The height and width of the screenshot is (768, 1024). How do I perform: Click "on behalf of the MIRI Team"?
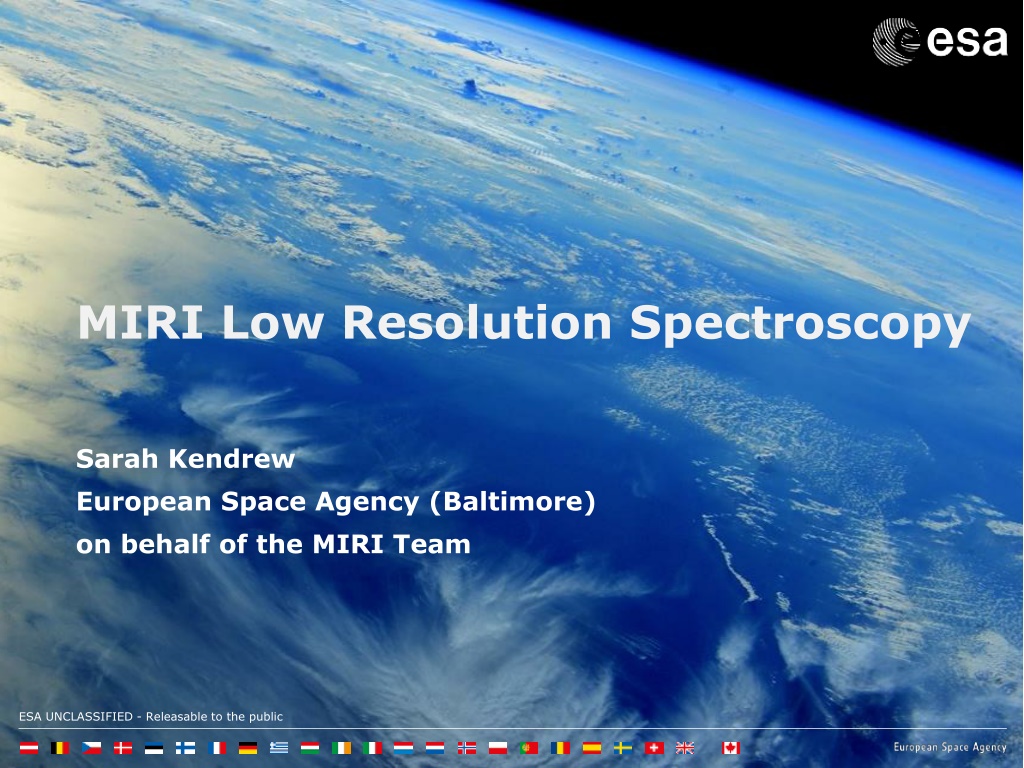tap(273, 544)
